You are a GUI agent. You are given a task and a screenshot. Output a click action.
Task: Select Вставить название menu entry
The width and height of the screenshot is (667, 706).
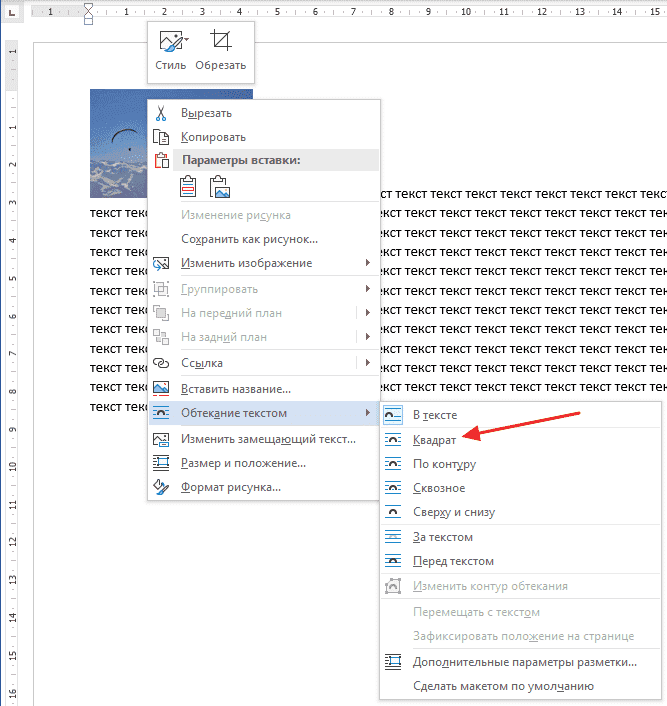235,389
